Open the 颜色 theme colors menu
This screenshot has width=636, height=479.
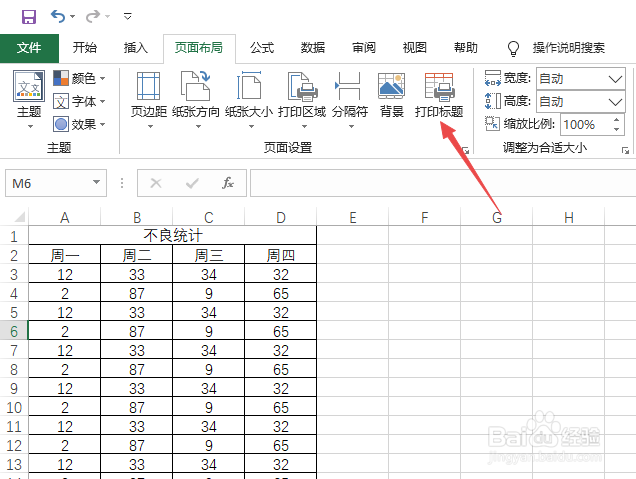[x=79, y=78]
